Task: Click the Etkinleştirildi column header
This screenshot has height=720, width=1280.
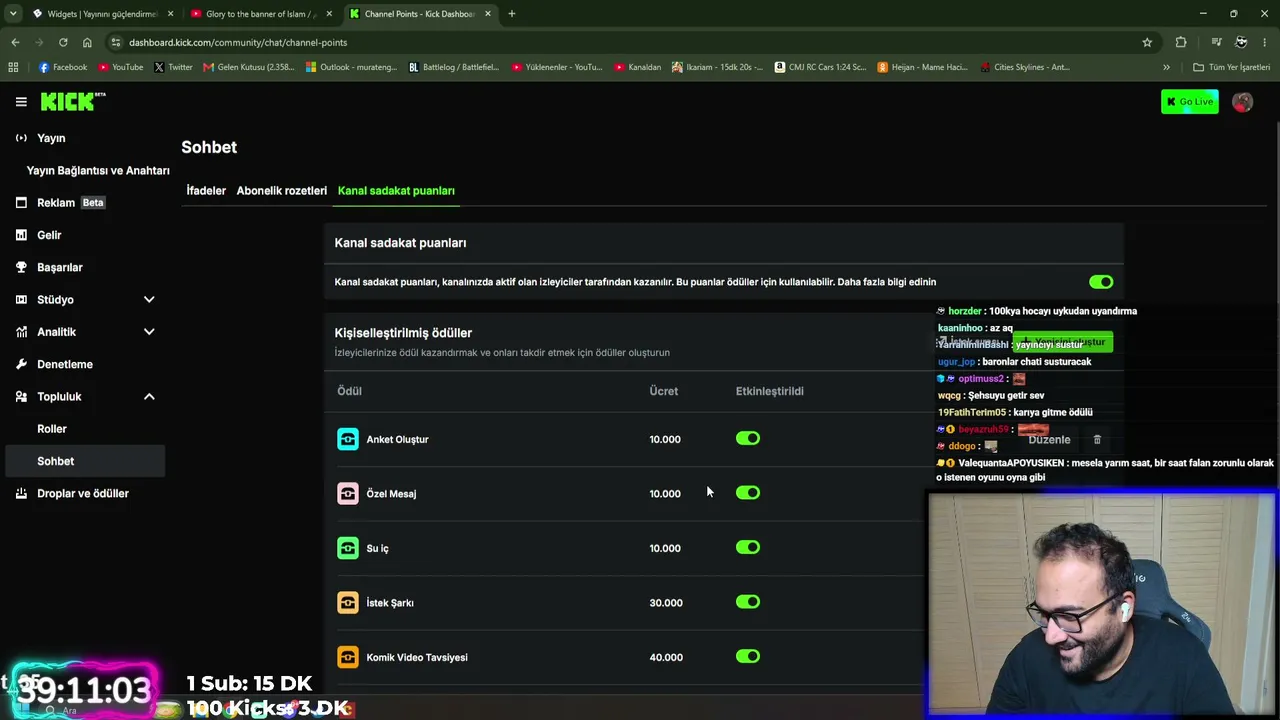Action: pyautogui.click(x=770, y=391)
